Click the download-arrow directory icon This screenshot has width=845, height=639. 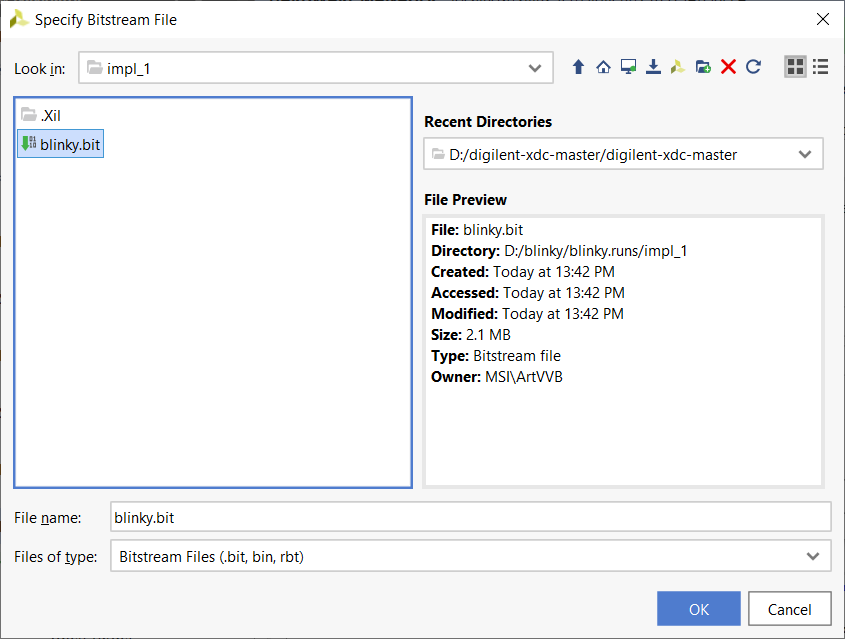coord(653,67)
